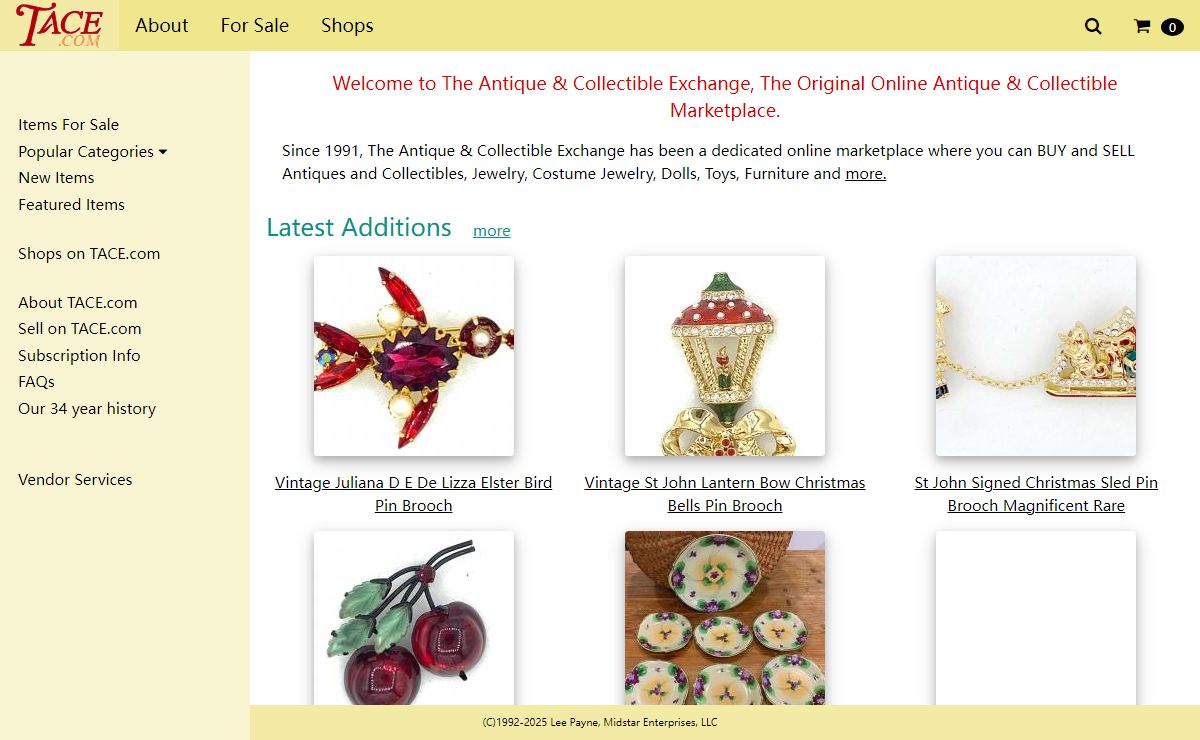Open the Subscription Info link
1200x740 pixels.
click(x=79, y=355)
